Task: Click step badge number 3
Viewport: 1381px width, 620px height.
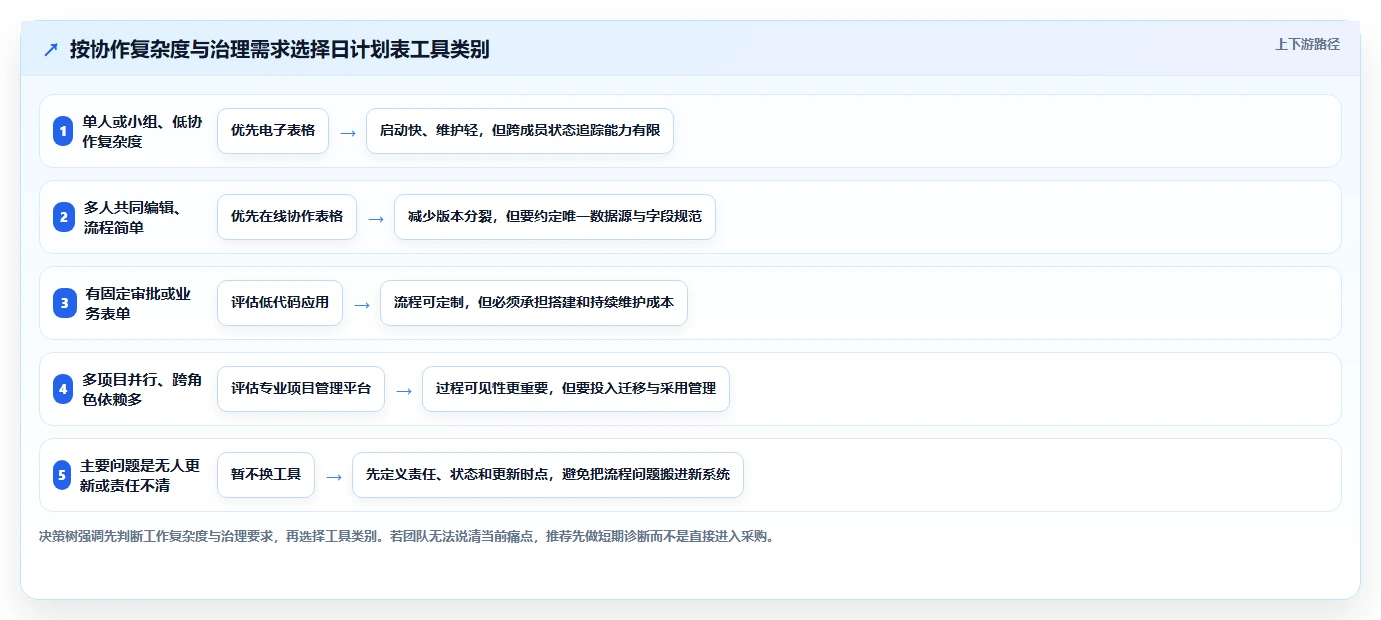Action: [63, 303]
